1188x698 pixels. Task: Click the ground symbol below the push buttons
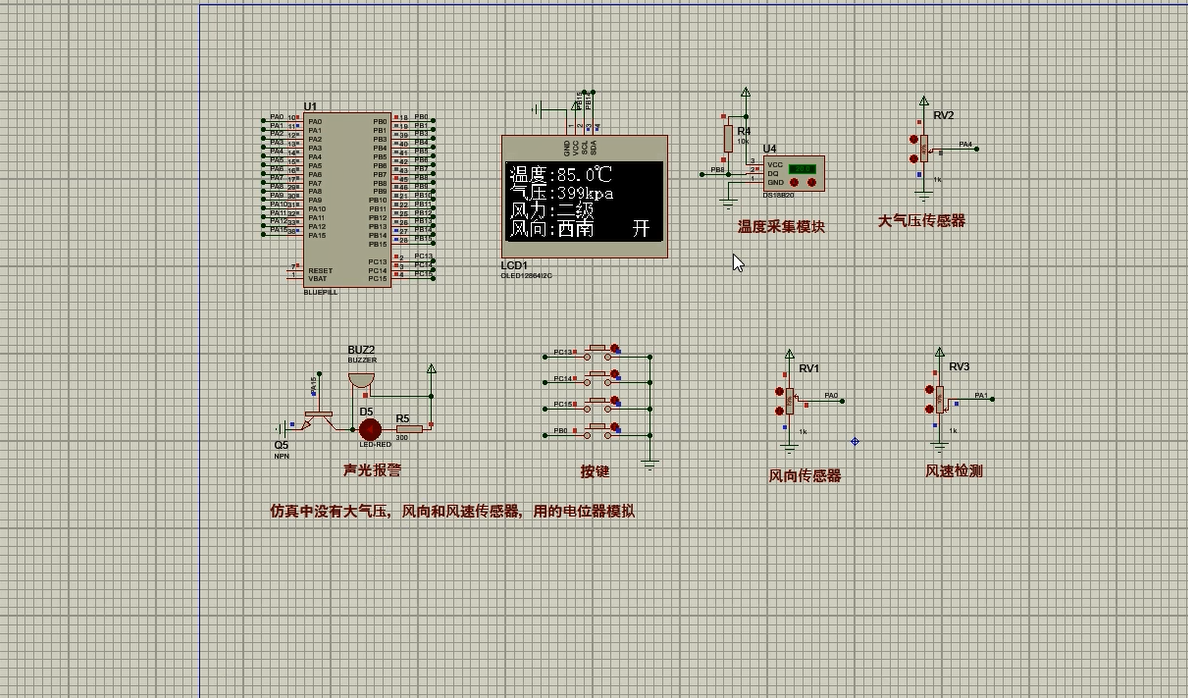pos(650,464)
